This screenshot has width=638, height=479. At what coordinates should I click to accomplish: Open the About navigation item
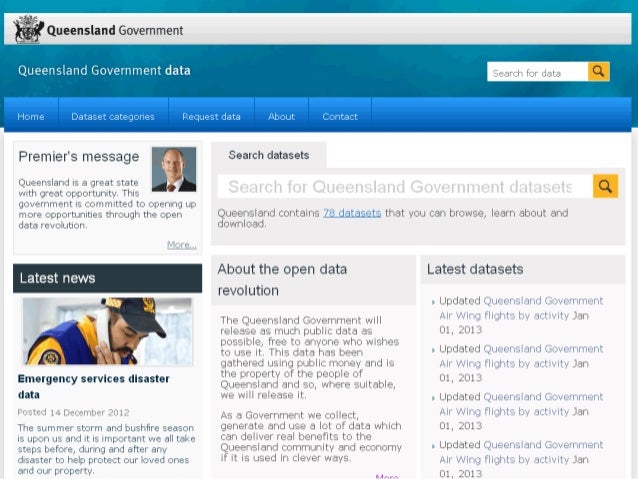click(x=282, y=117)
